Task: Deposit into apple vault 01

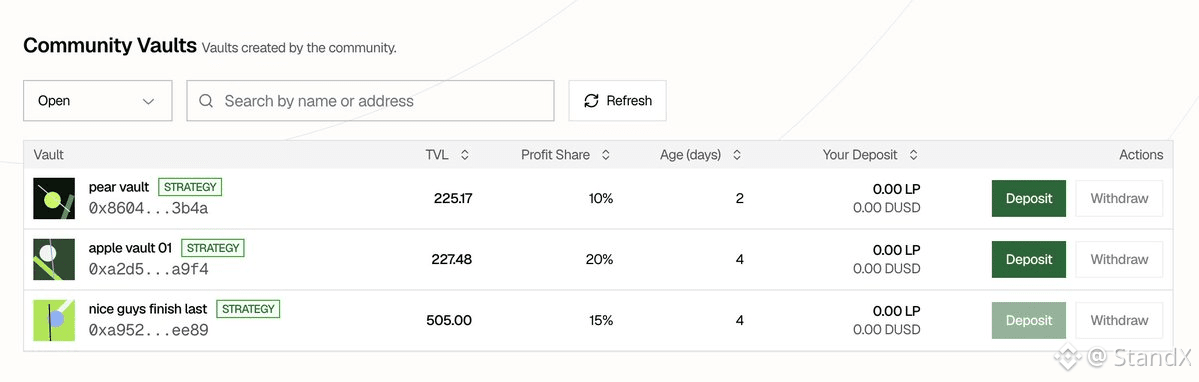Action: pos(1028,260)
